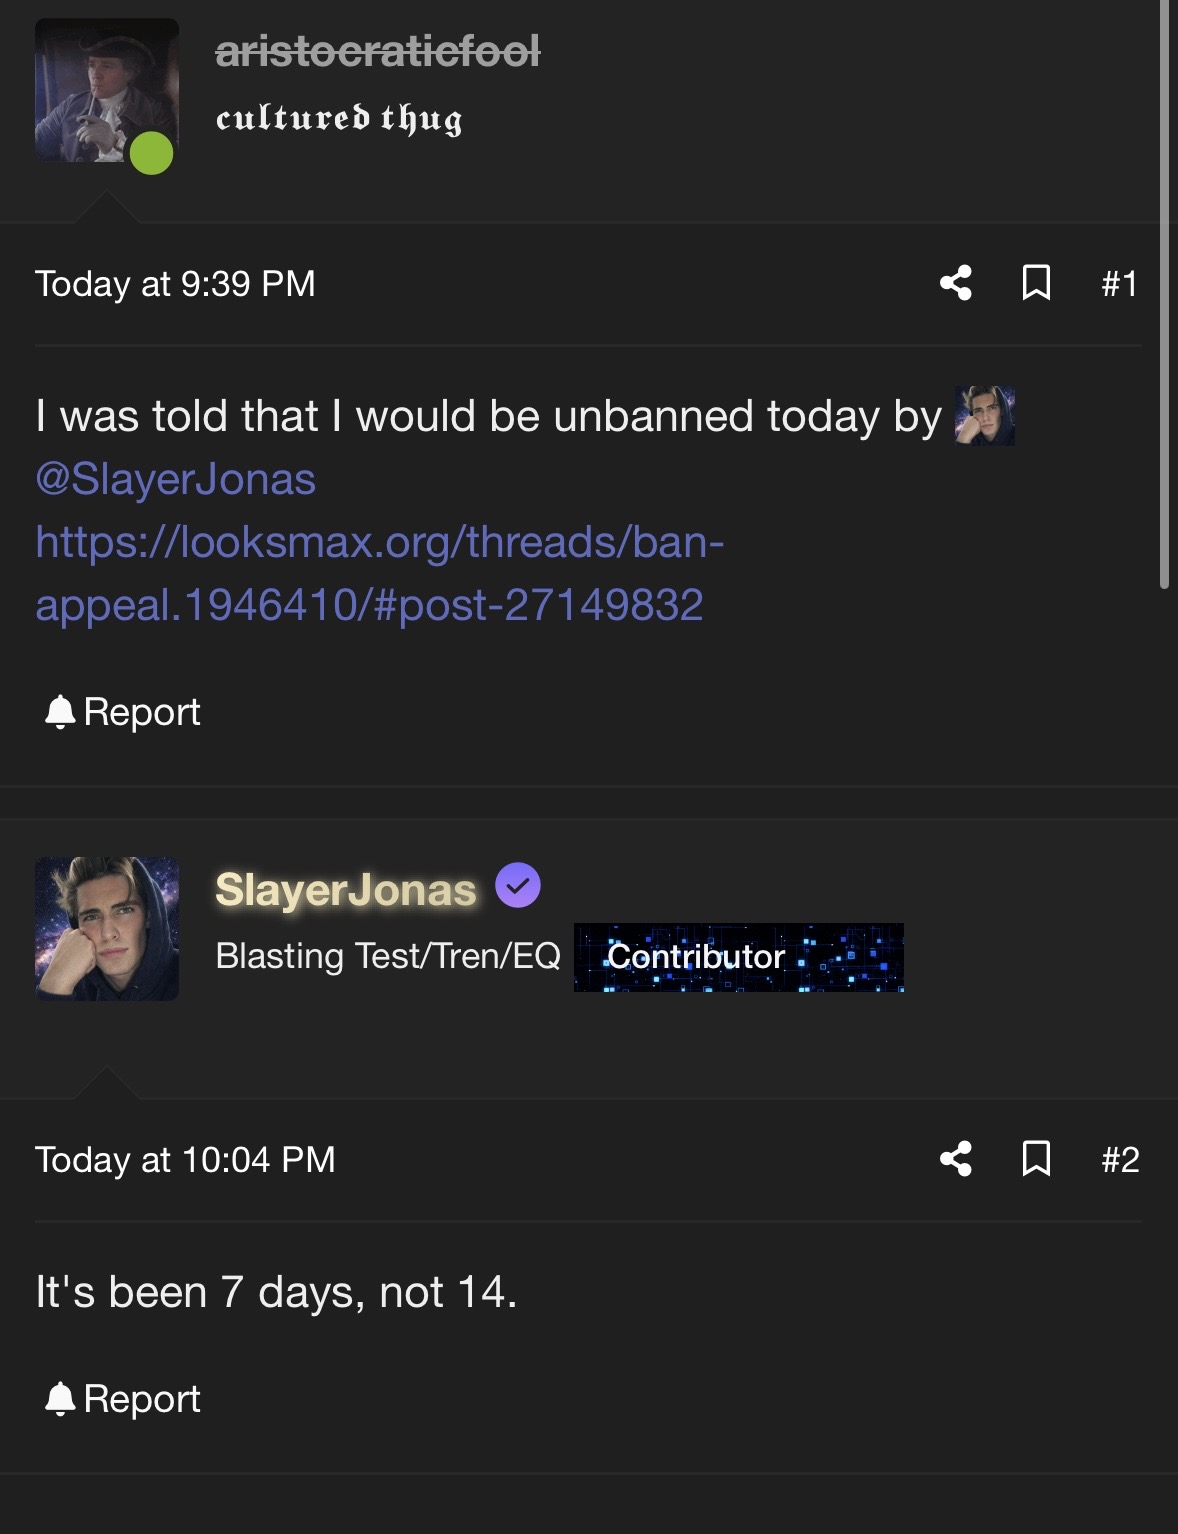Open the SlayerJonas username link

point(346,889)
